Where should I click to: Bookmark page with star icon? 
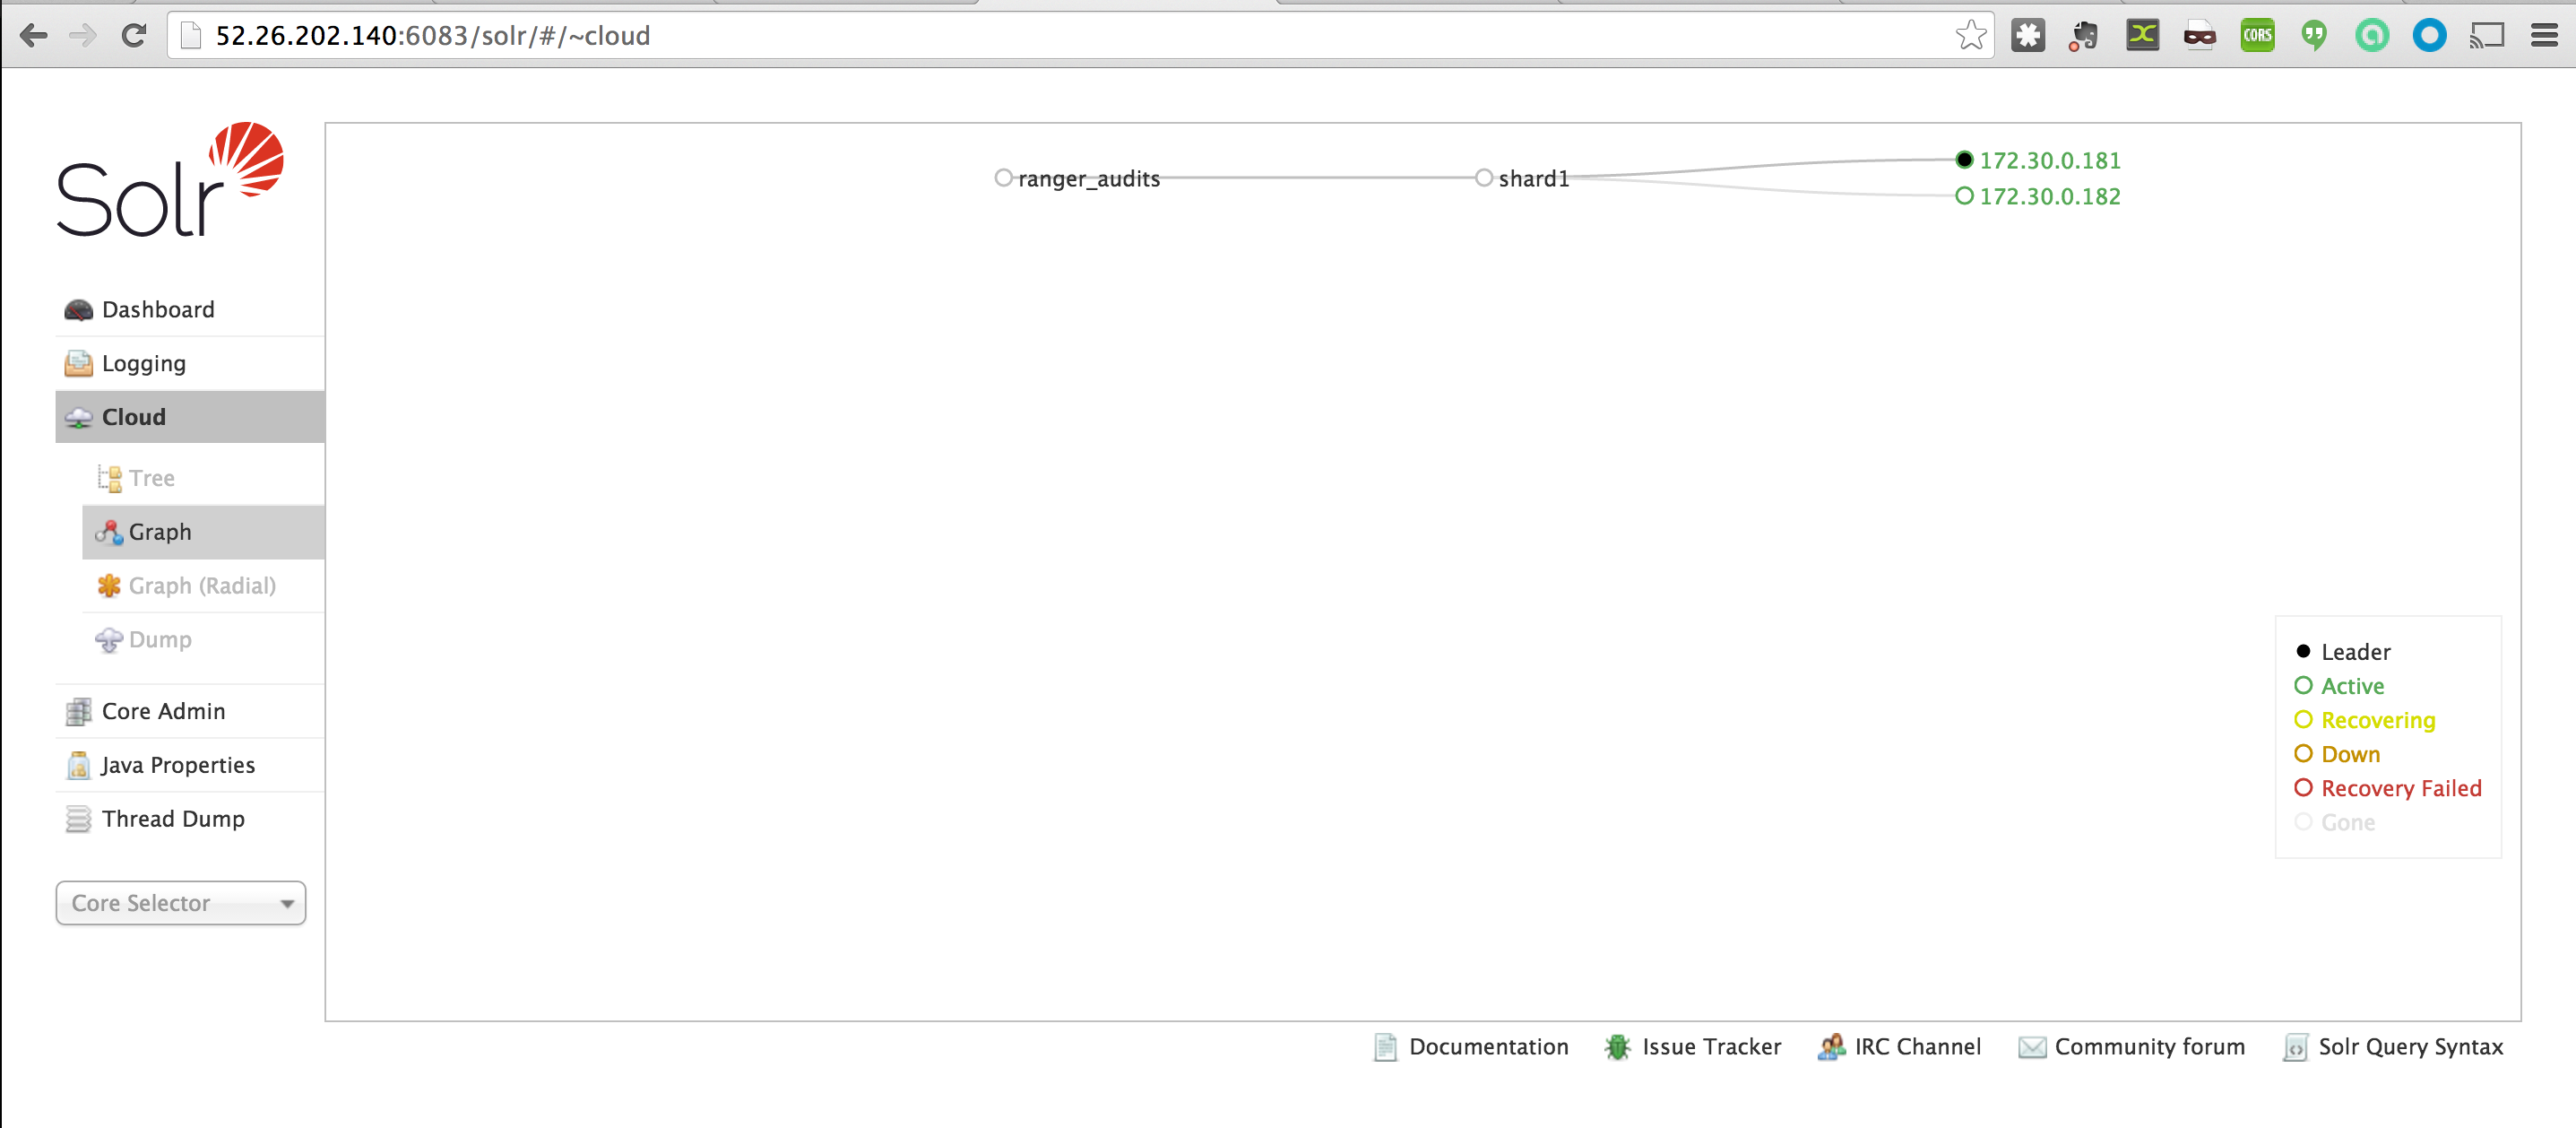pyautogui.click(x=1970, y=36)
